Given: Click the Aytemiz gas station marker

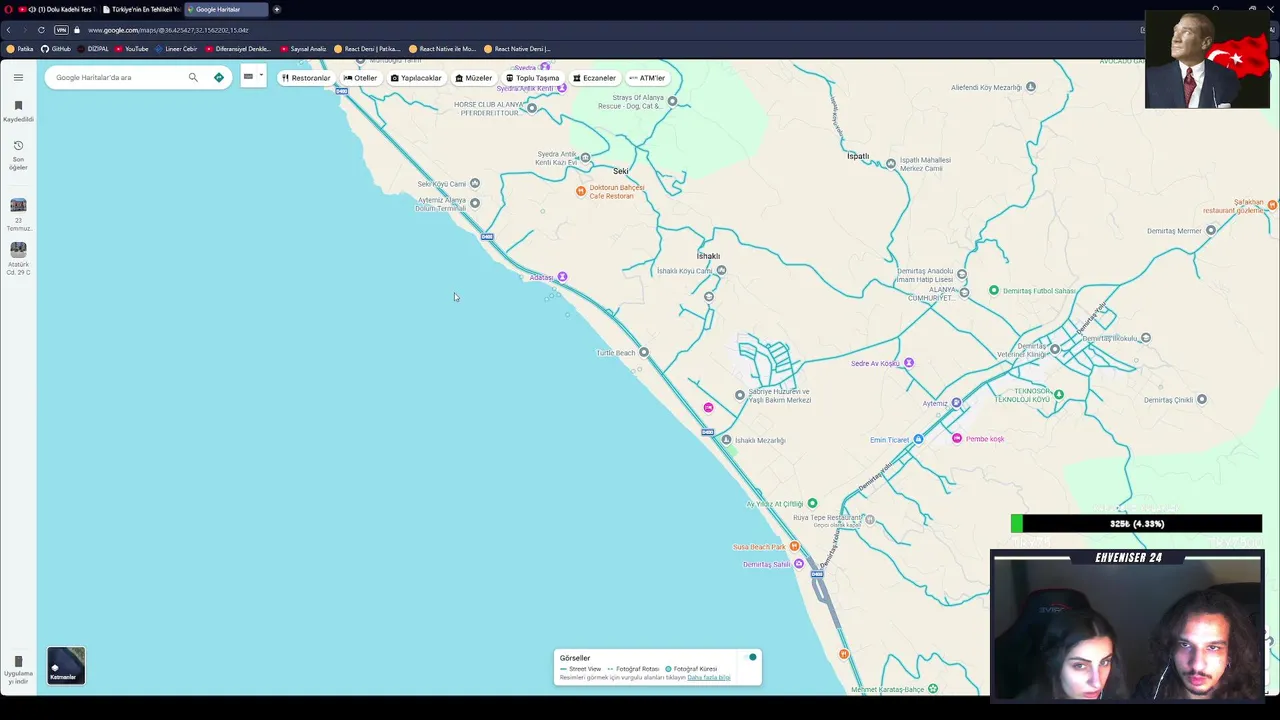Looking at the screenshot, I should point(956,403).
